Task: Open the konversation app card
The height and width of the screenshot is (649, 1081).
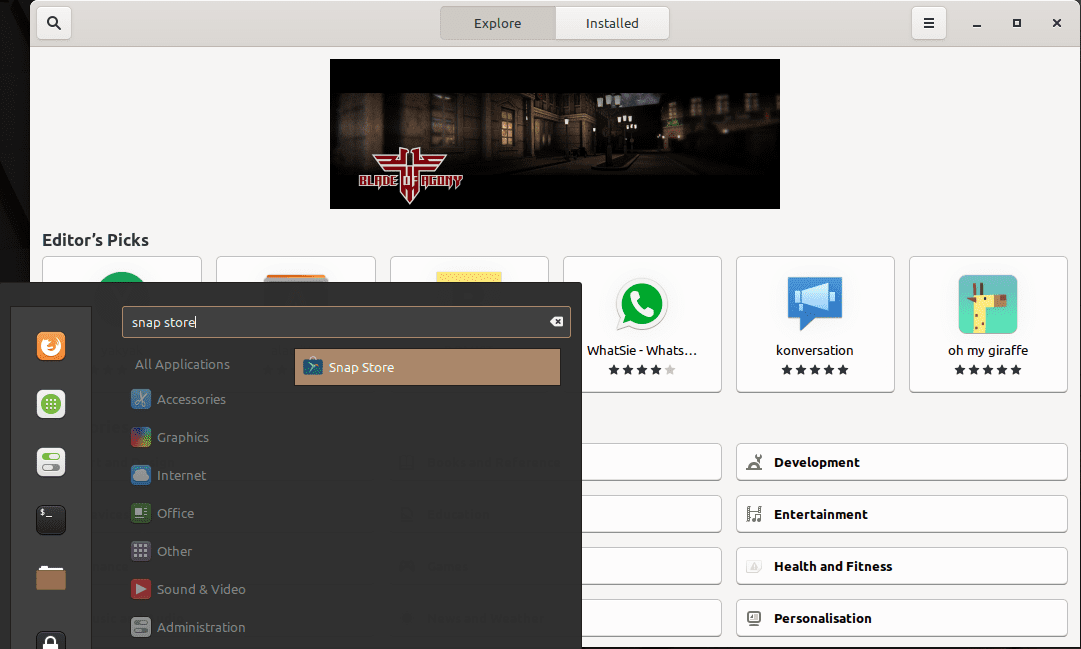Action: click(x=815, y=324)
